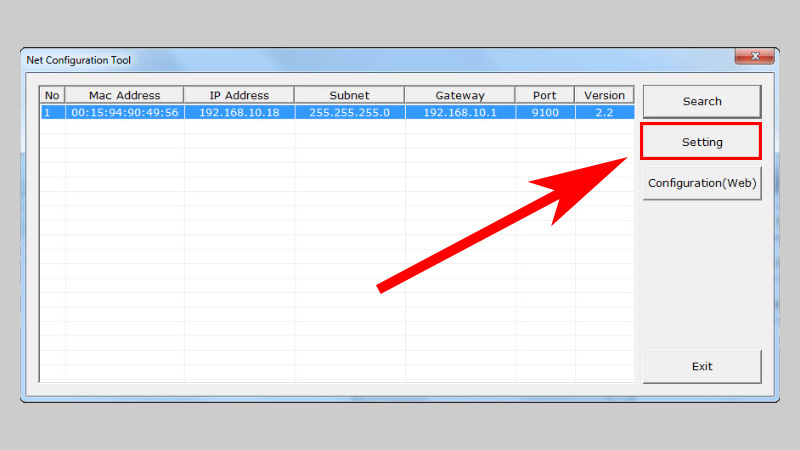This screenshot has width=800, height=450.
Task: Select the No column header
Action: pyautogui.click(x=52, y=95)
